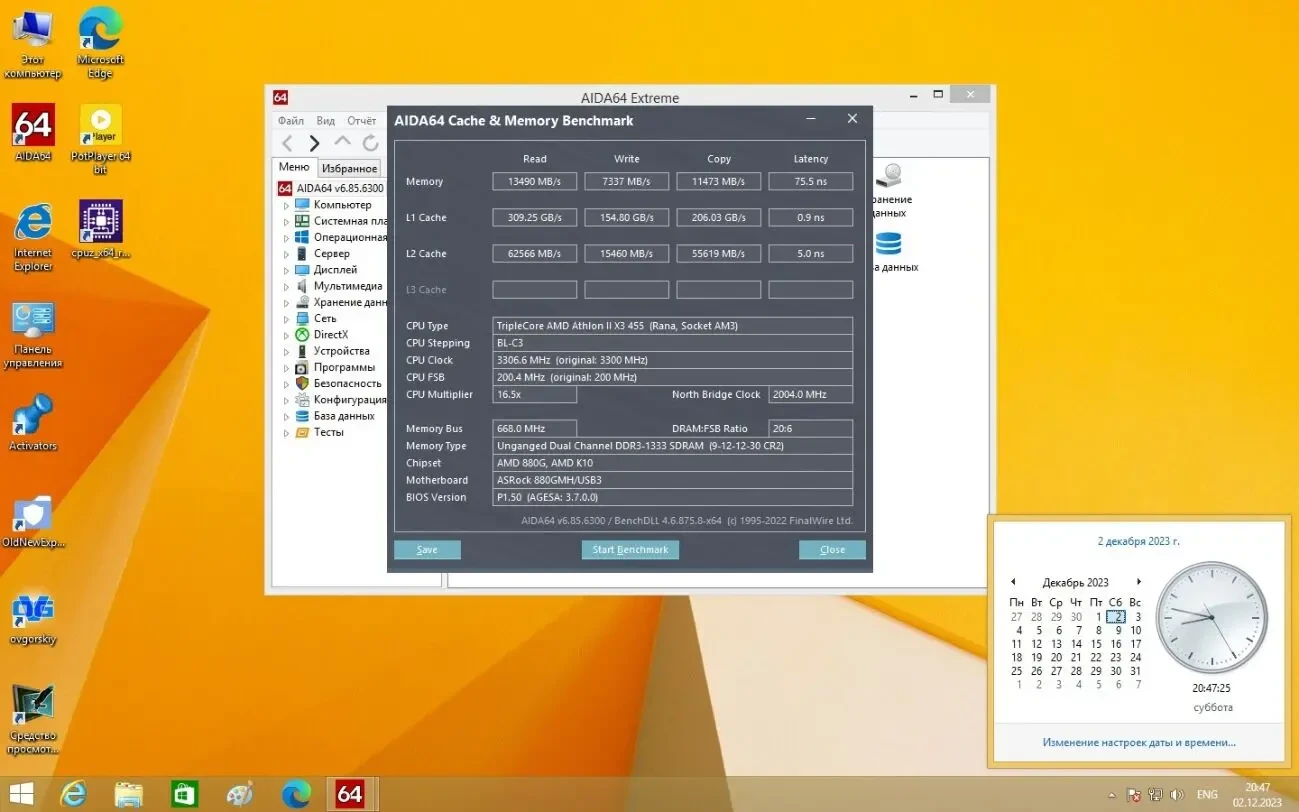This screenshot has width=1299, height=812.
Task: Select the Дисплей monitor icon in sidebar
Action: pos(303,269)
